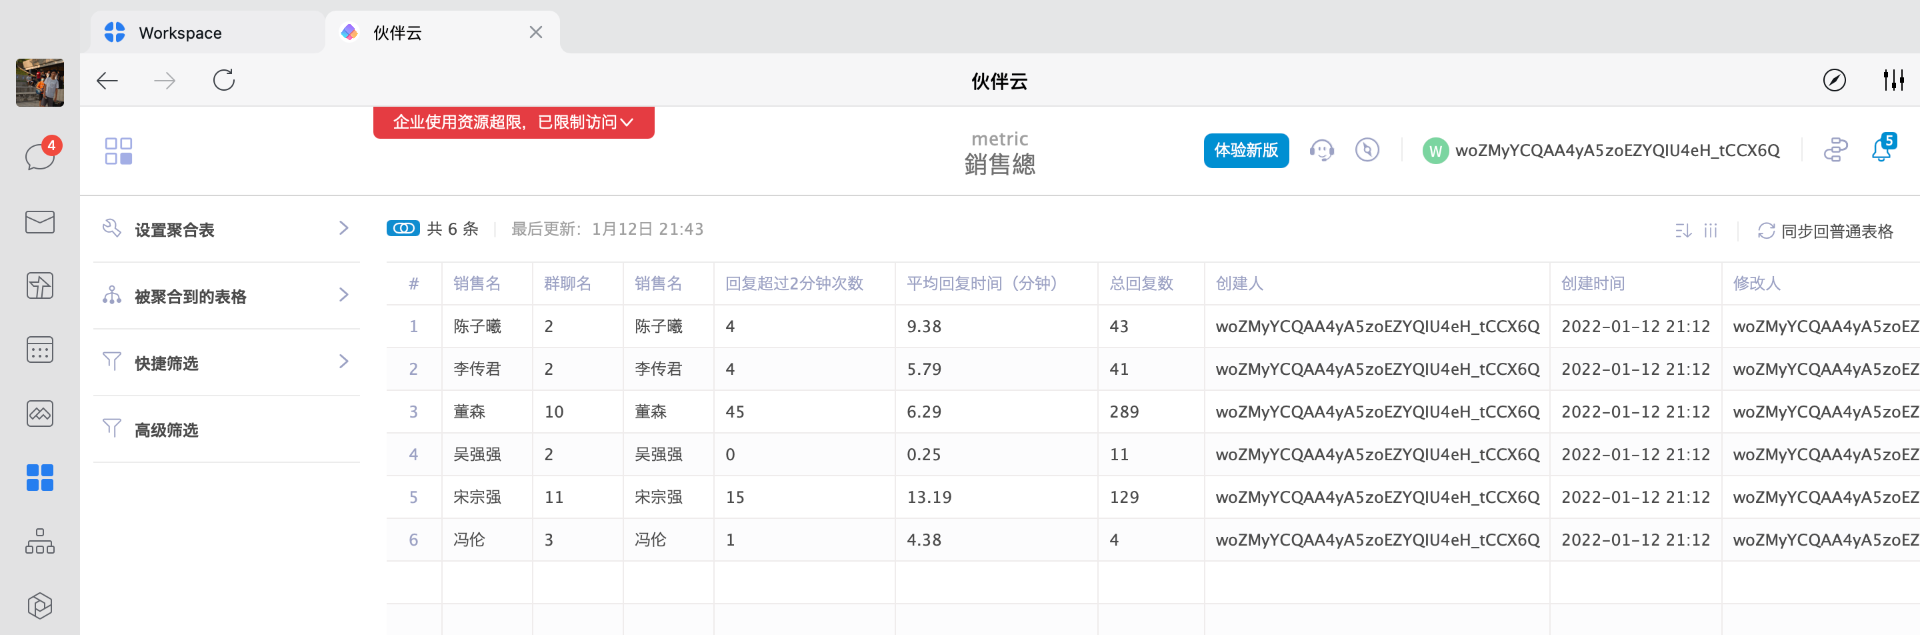Click the 体验新版 button

pyautogui.click(x=1246, y=150)
